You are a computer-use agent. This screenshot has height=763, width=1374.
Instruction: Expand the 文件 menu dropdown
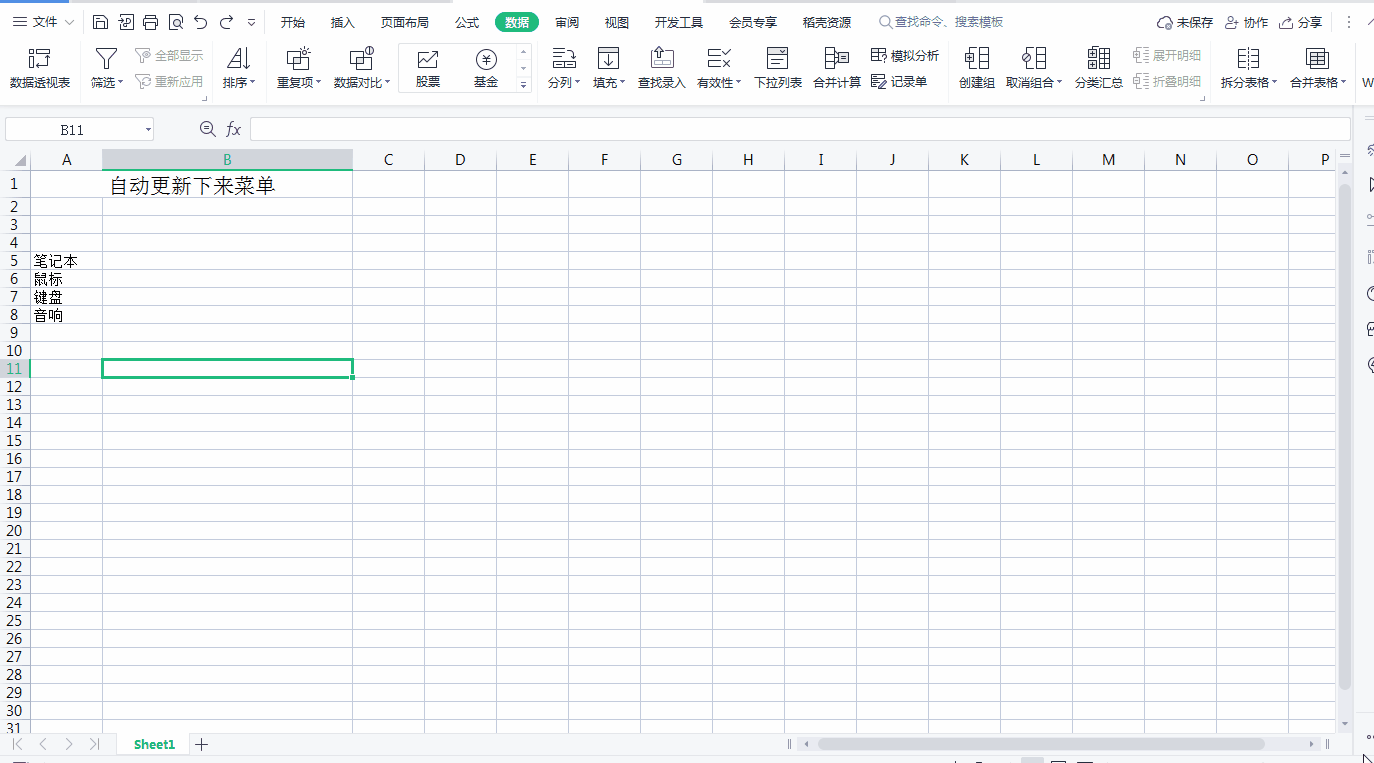(x=69, y=22)
